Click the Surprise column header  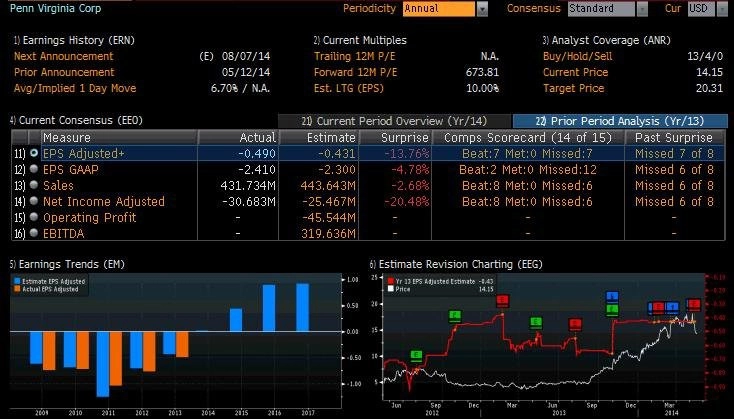tap(395, 138)
